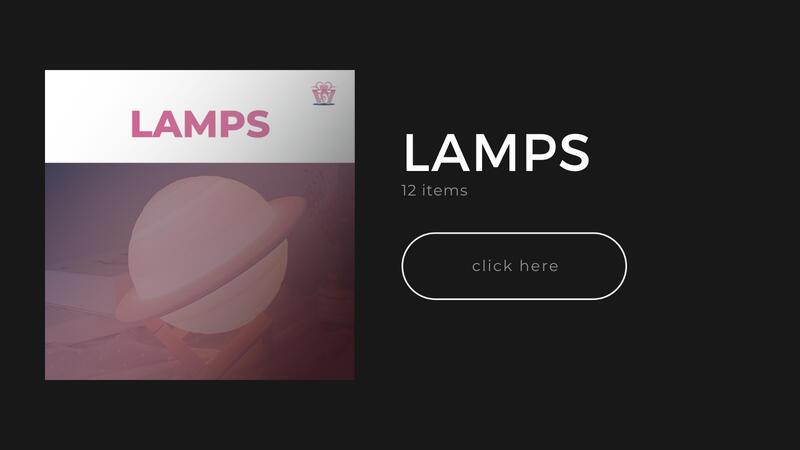This screenshot has height=450, width=800.
Task: Open the "click here" button
Action: pos(514,266)
